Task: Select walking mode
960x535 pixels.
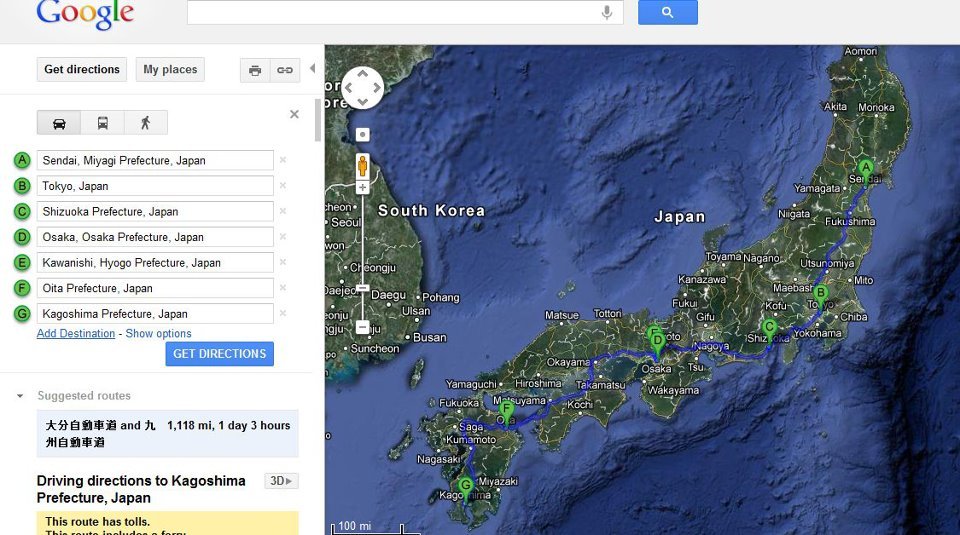Action: [x=146, y=123]
